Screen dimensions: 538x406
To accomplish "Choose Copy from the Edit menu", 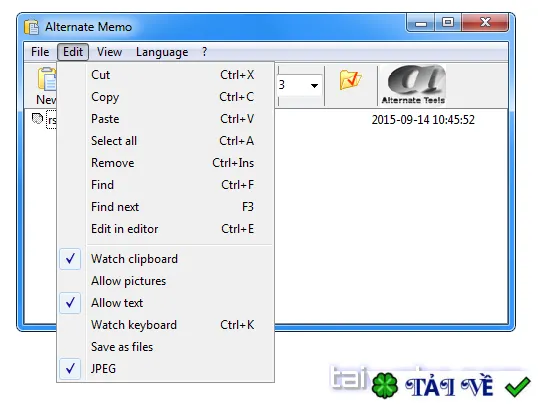I will (165, 97).
